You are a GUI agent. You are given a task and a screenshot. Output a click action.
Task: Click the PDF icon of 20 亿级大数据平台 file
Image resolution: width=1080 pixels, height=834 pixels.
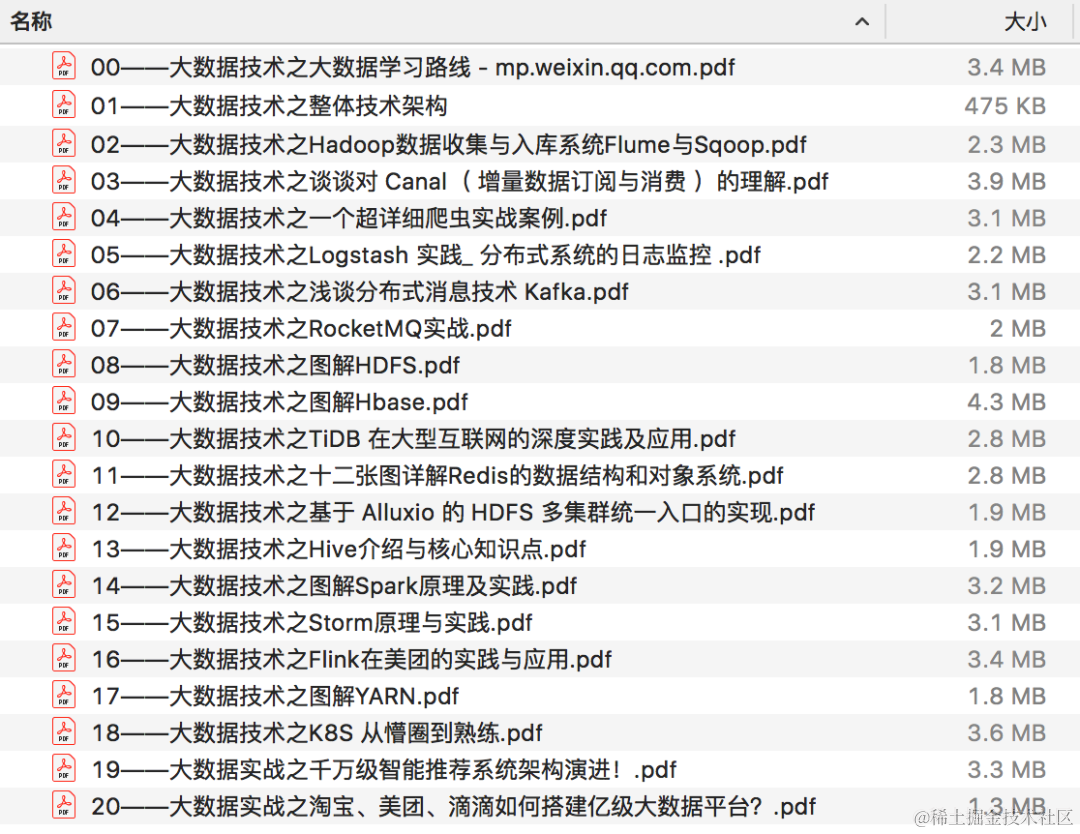click(x=63, y=806)
